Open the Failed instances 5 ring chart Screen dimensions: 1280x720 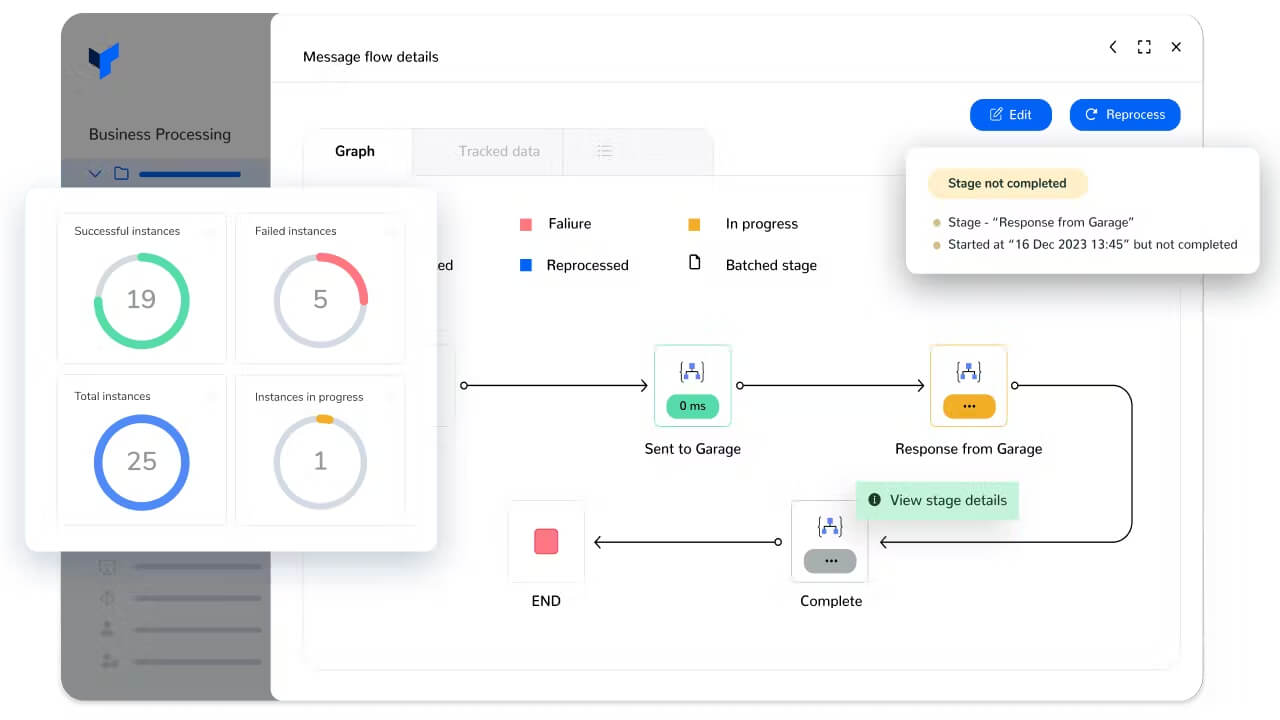coord(320,298)
